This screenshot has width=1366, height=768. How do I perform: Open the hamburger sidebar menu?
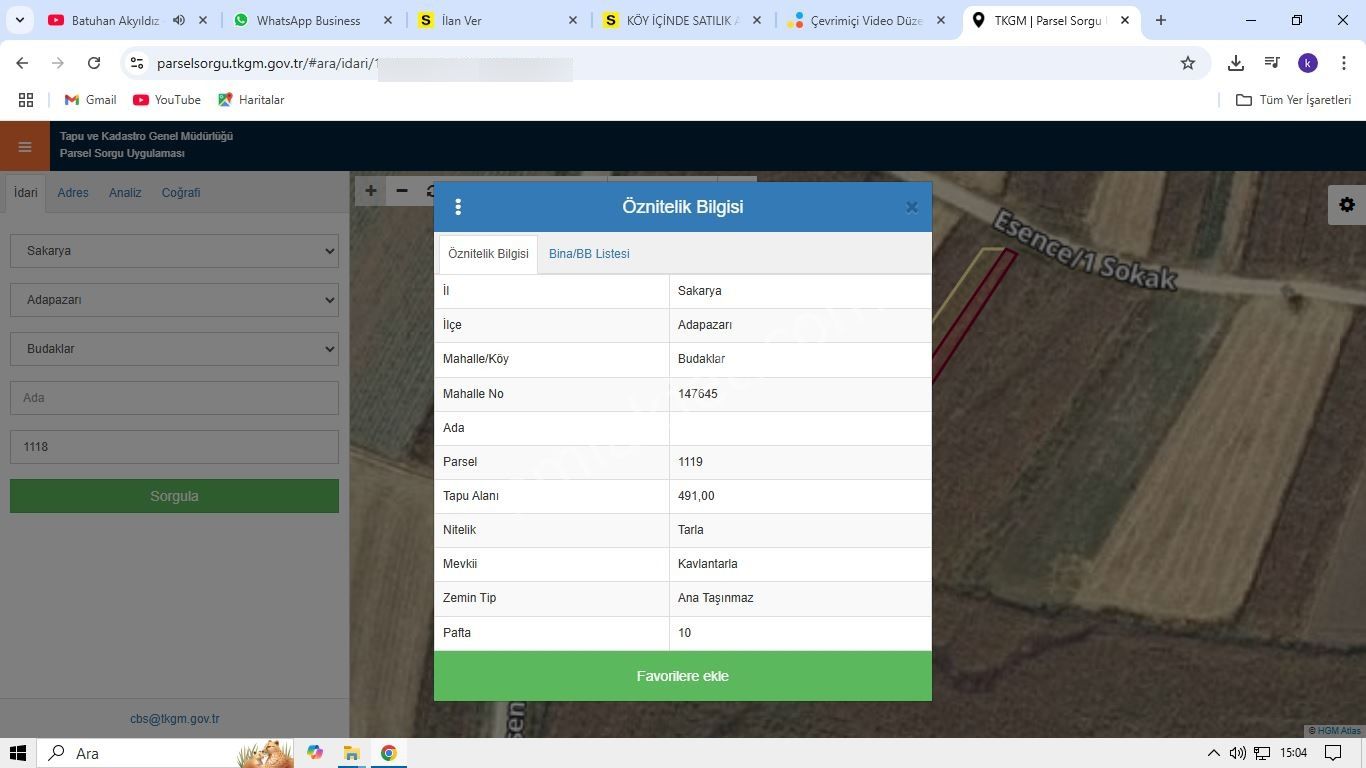[25, 147]
